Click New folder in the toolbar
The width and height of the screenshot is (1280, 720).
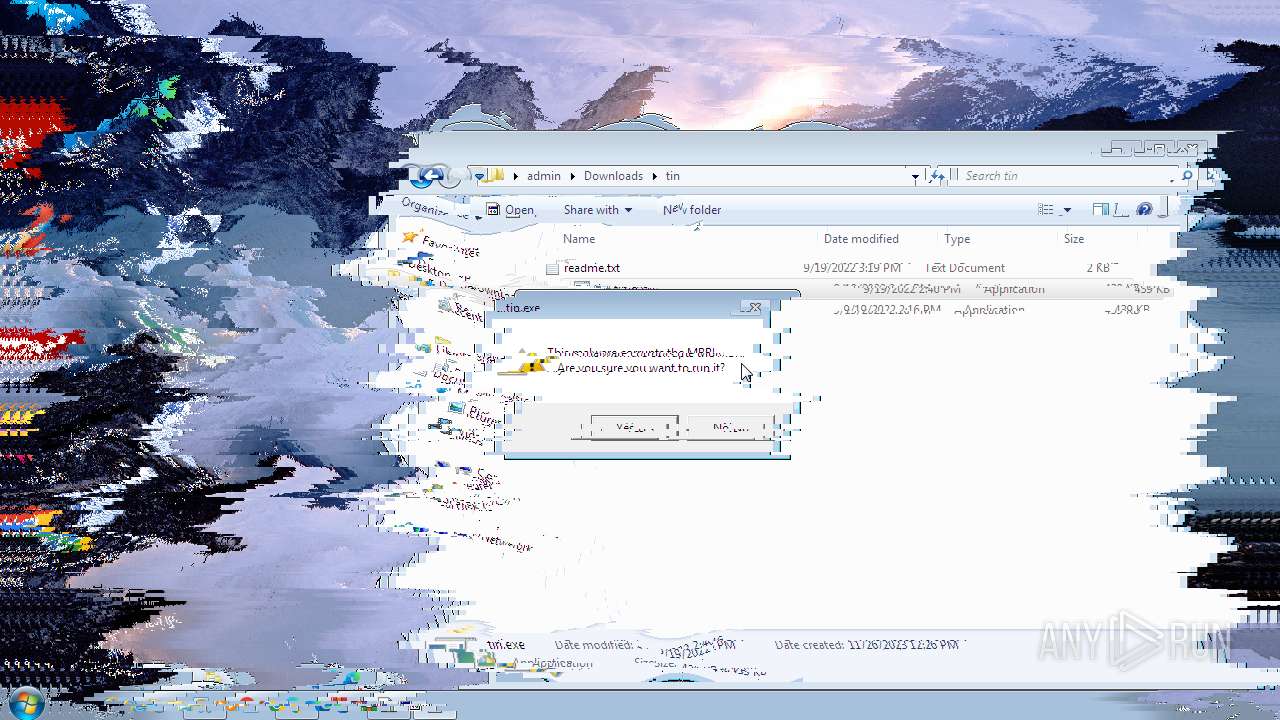coord(692,210)
